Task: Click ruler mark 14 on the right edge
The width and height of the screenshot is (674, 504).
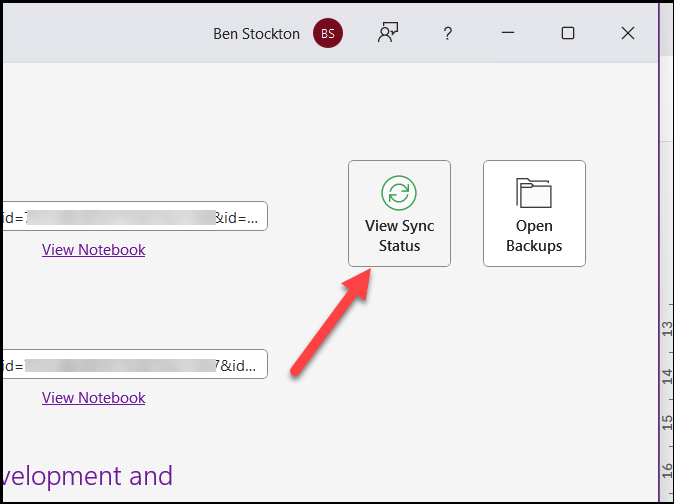Action: [666, 375]
